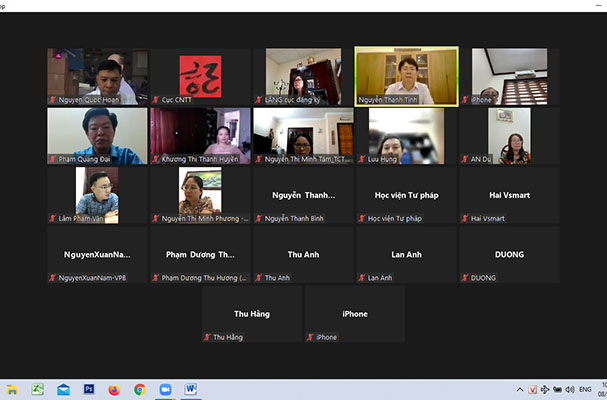Open Firefox browser in the taskbar
Screen dimensions: 607x400
pos(114,389)
